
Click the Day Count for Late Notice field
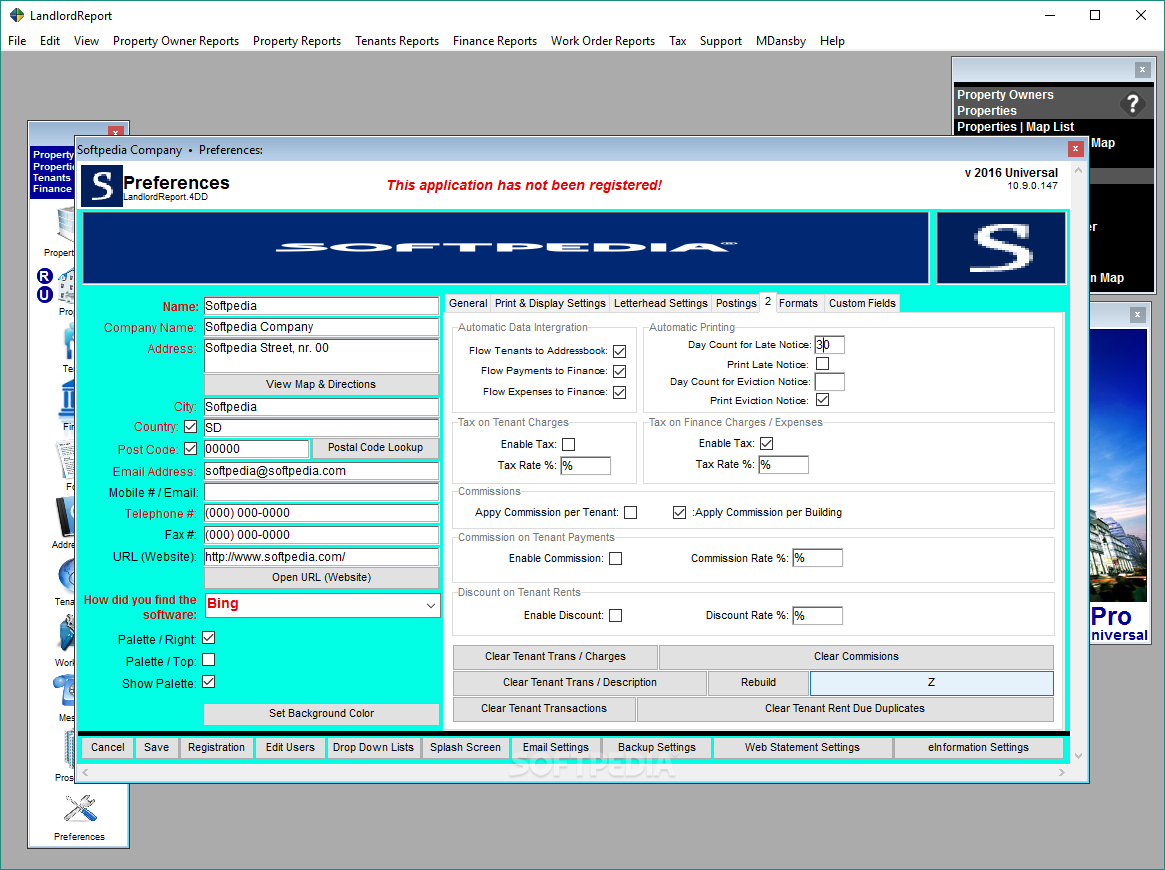(829, 345)
